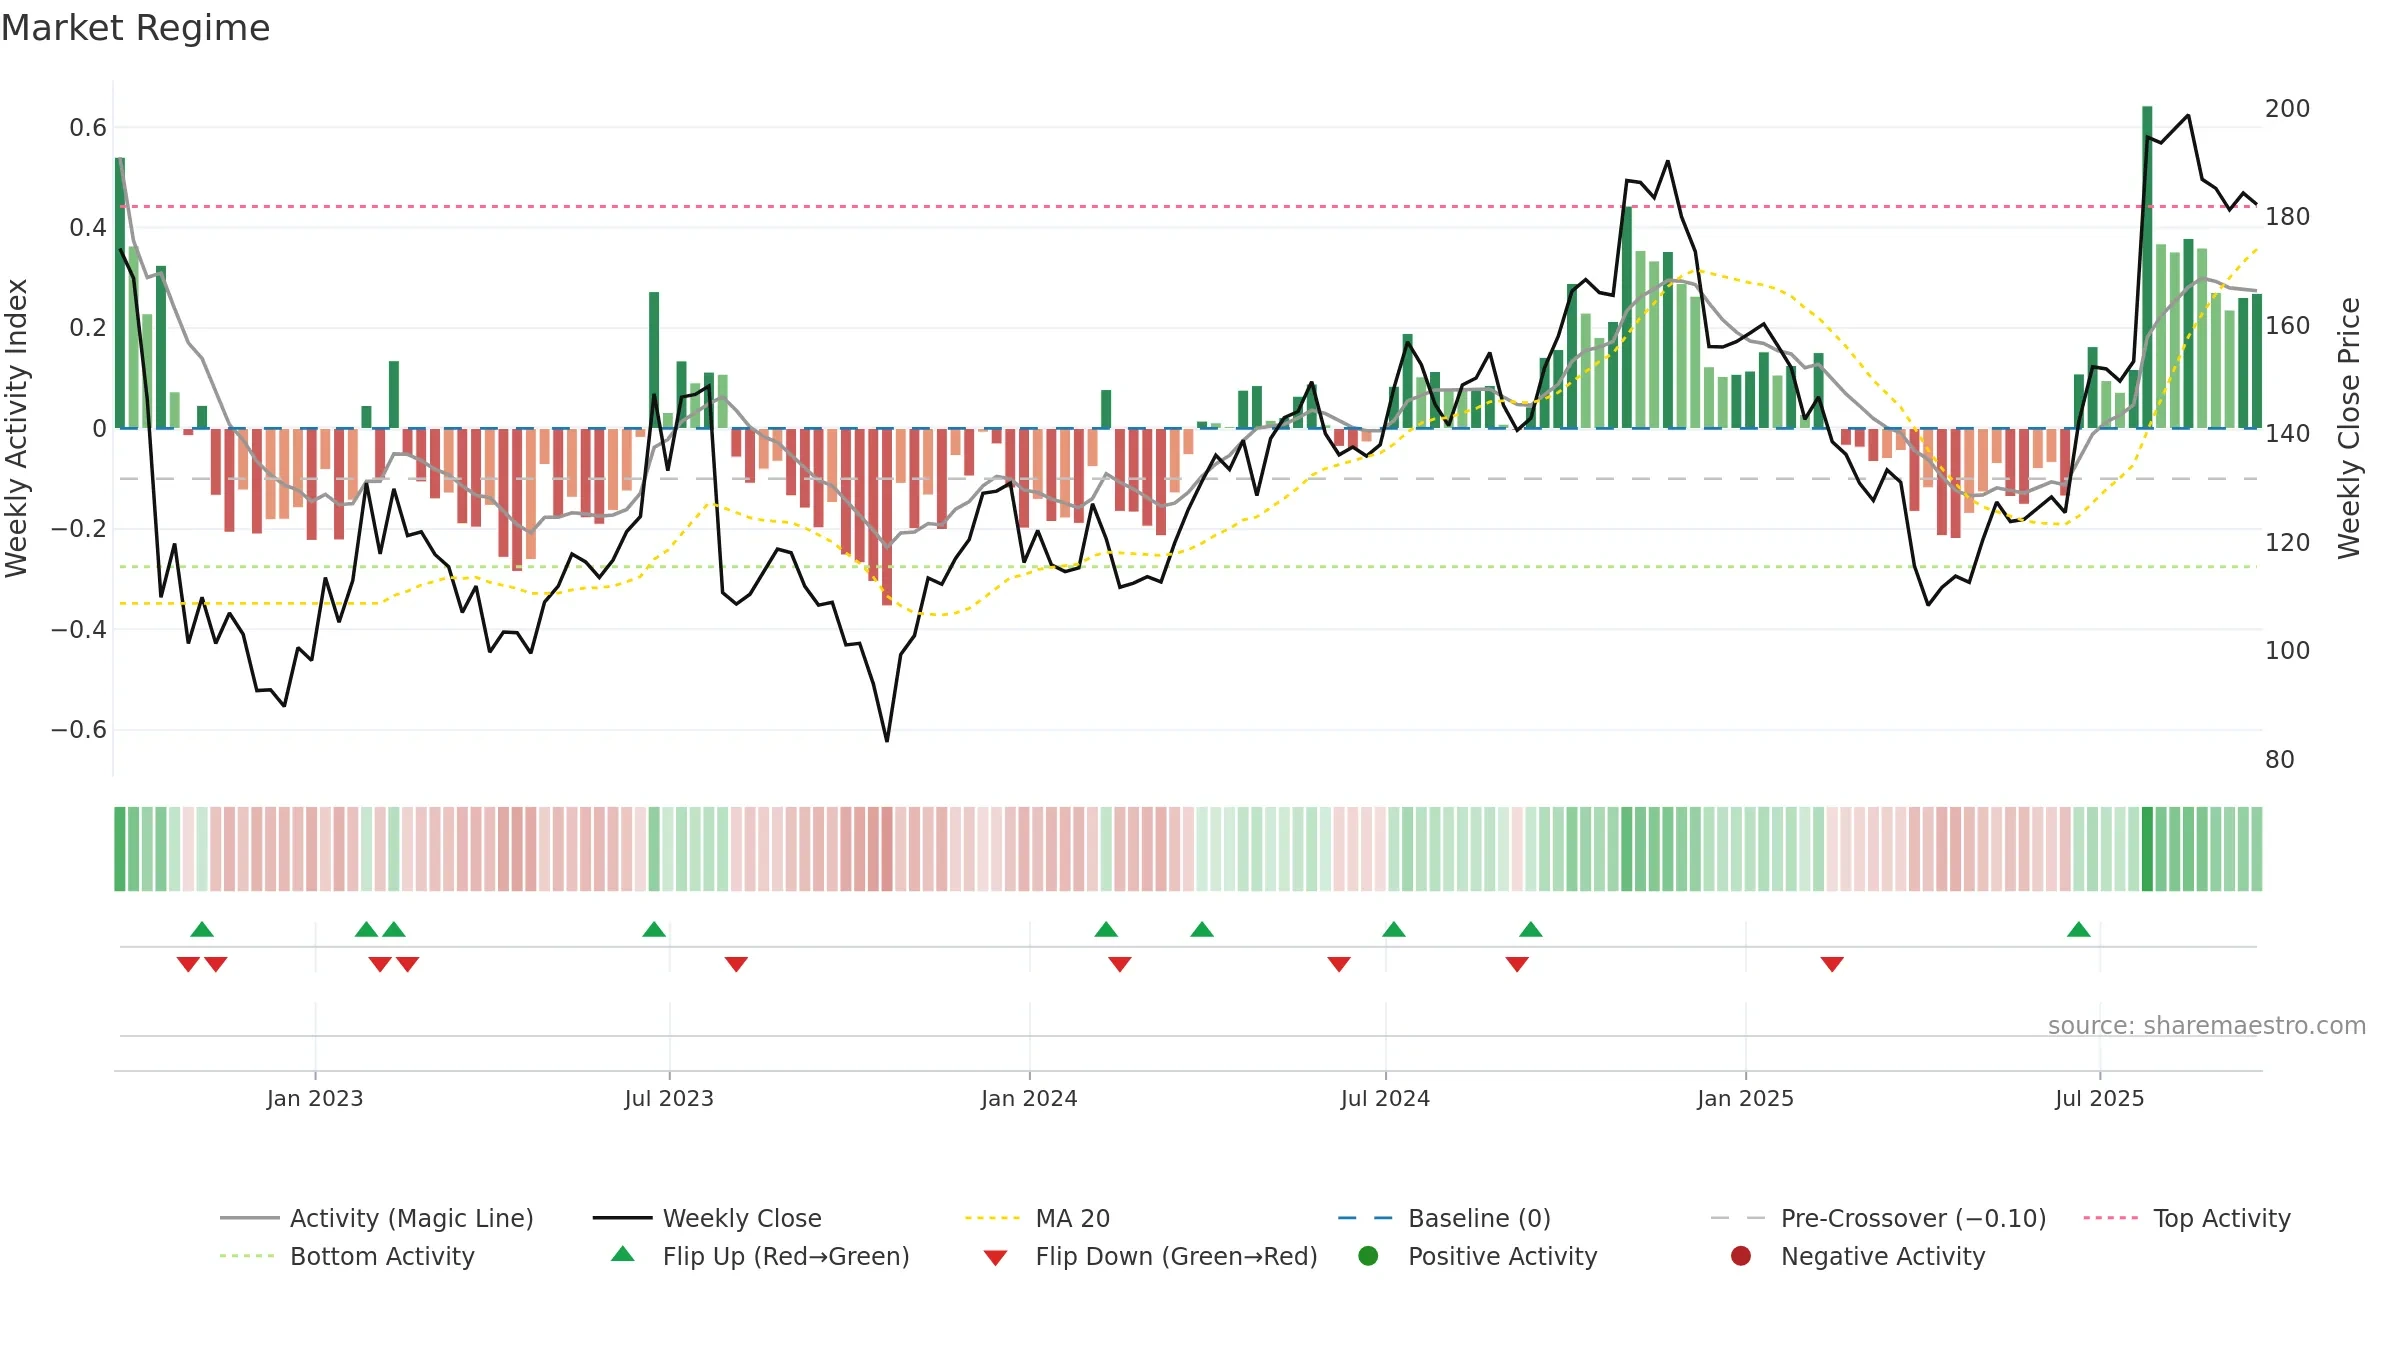Screen dimensions: 2400x1350
Task: Click the first dark green bar on the regime heat strip
Action: (x=120, y=849)
